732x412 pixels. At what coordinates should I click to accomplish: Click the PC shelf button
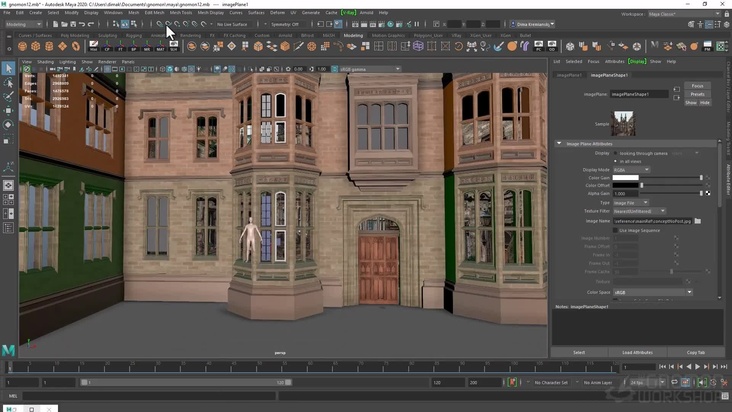click(x=539, y=46)
